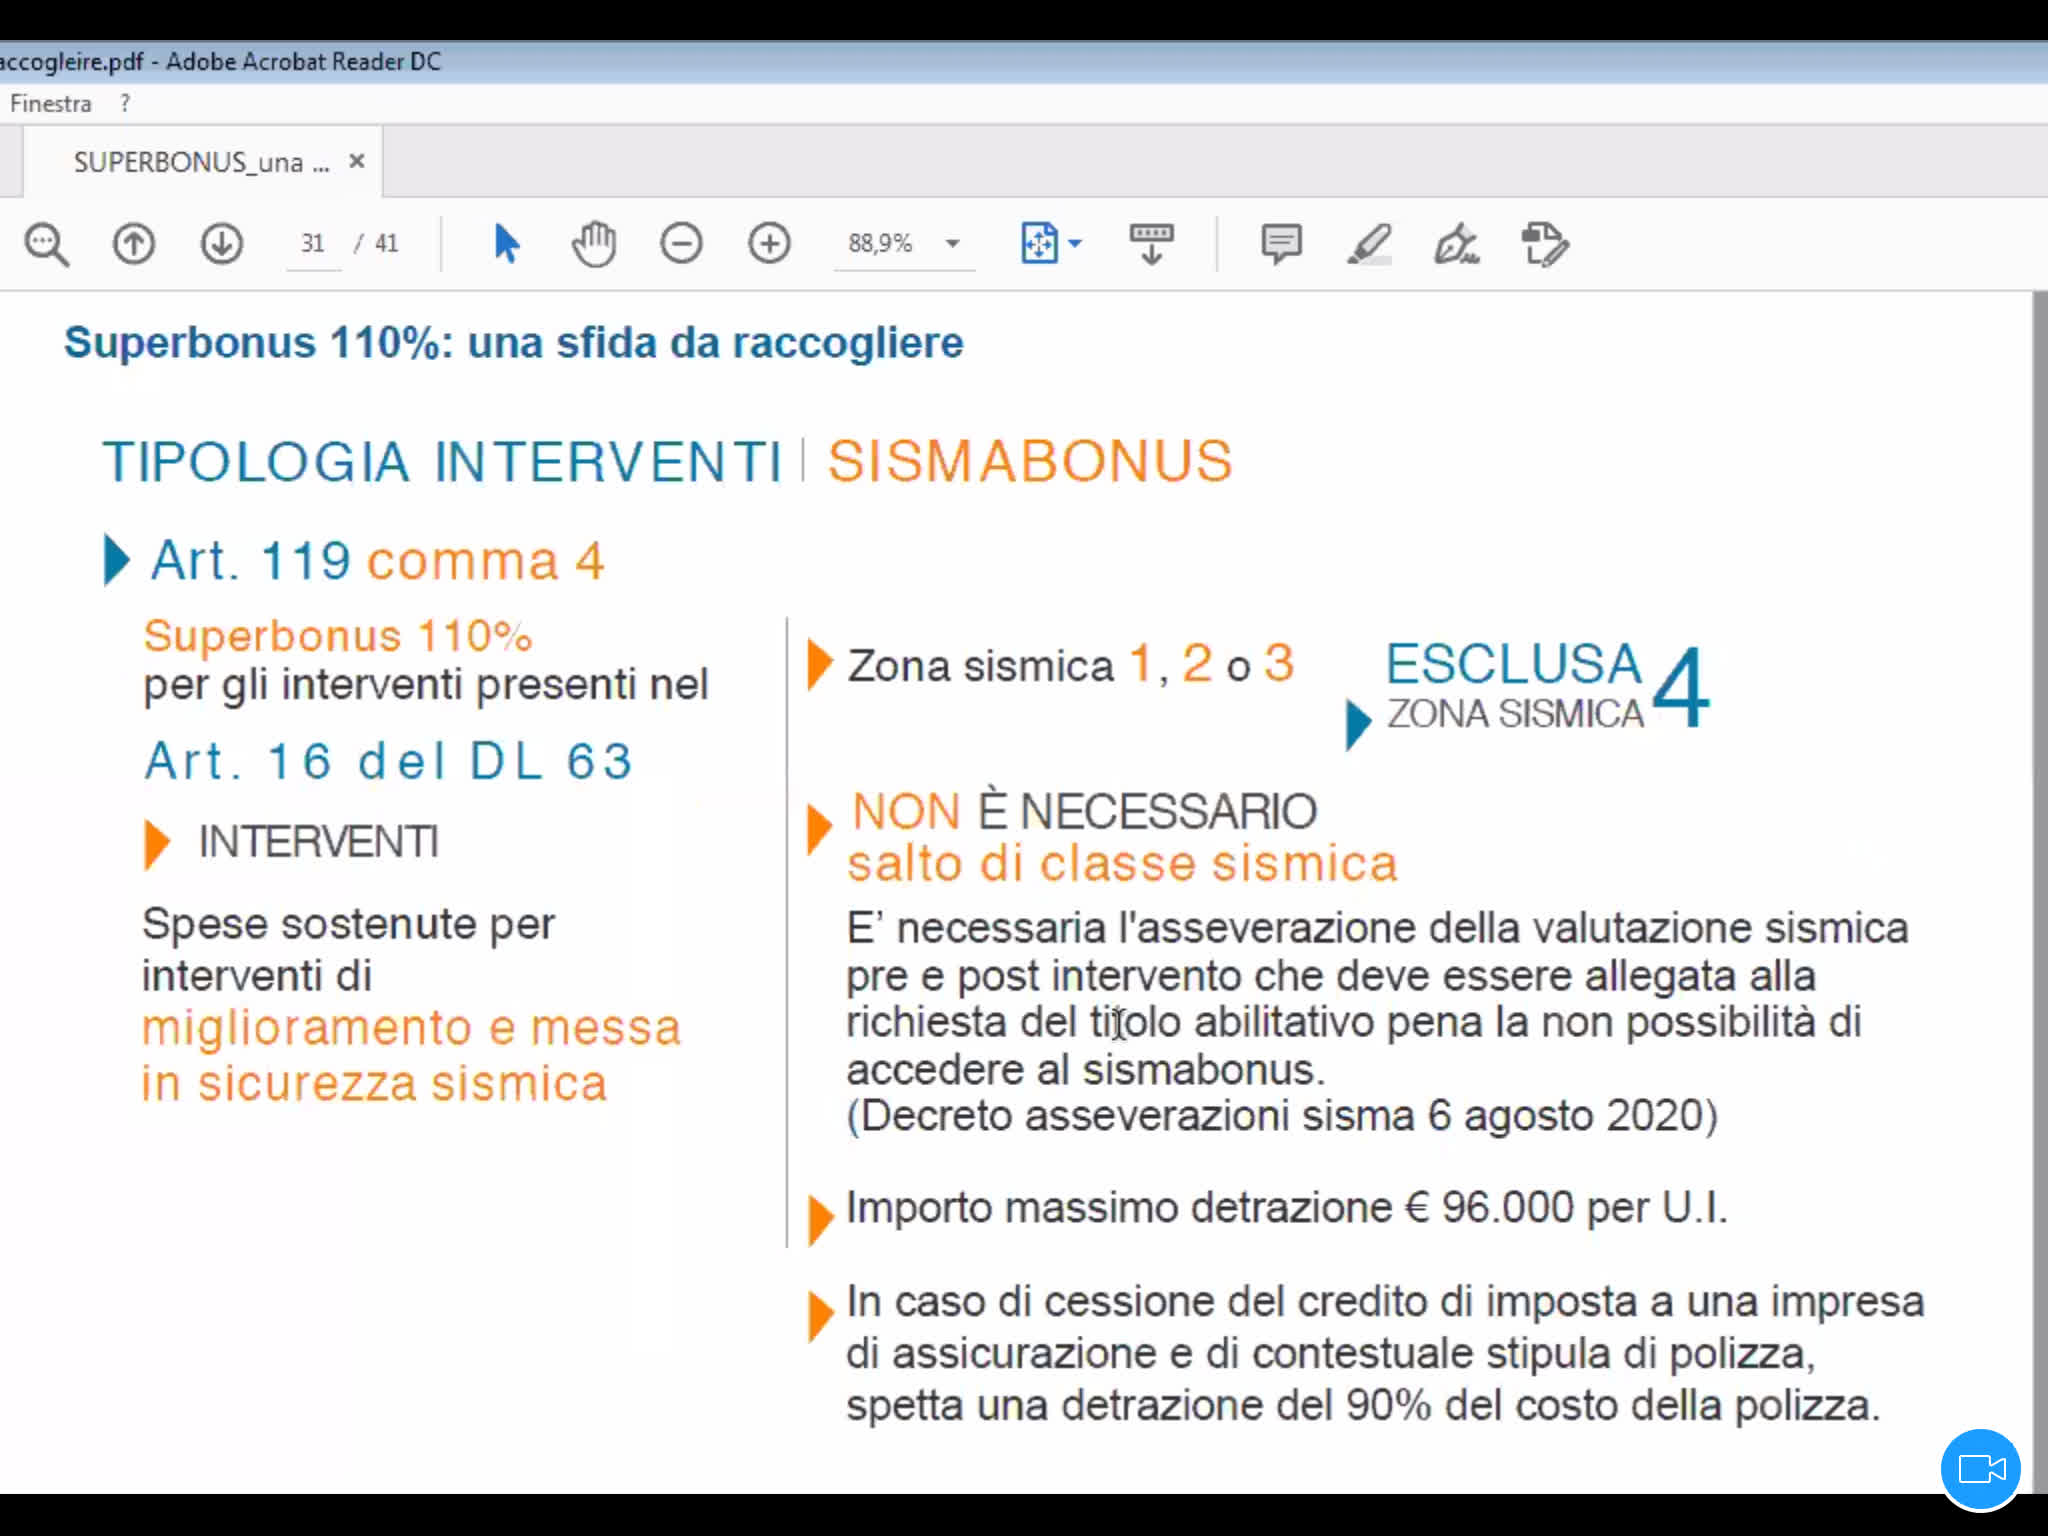Expand the page fit options arrow
Image resolution: width=2048 pixels, height=1536 pixels.
[x=1075, y=243]
